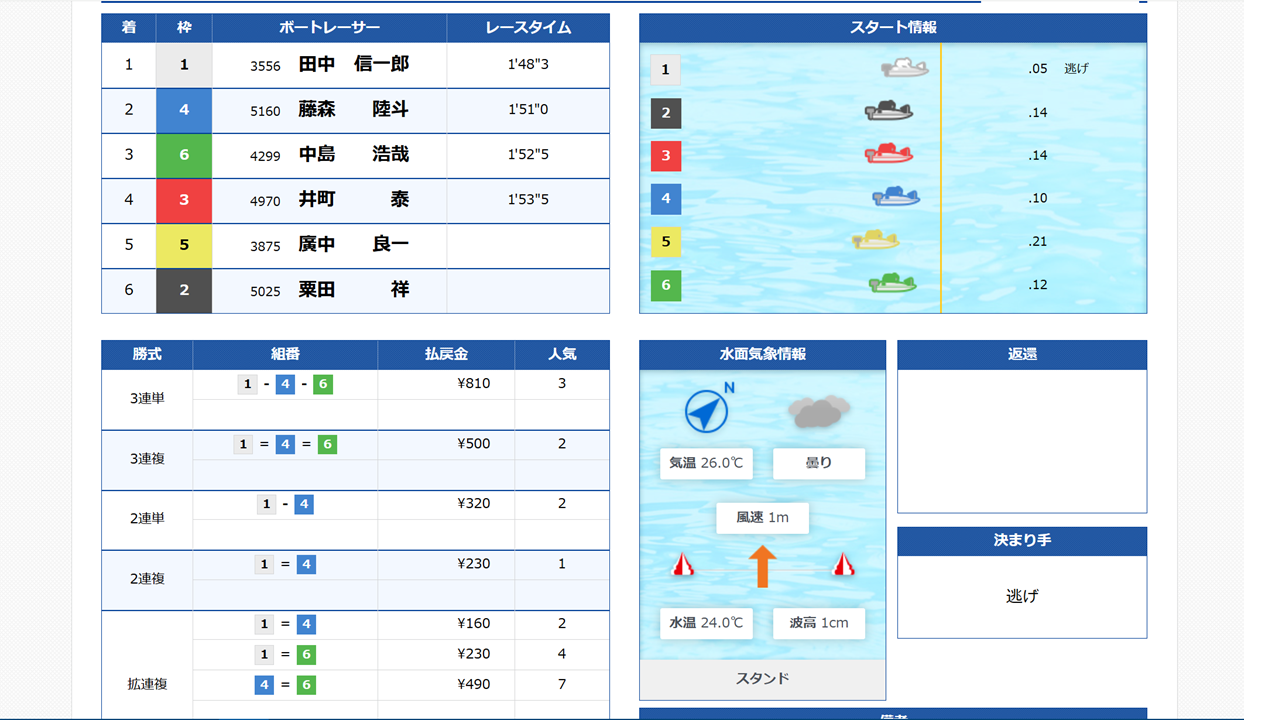The height and width of the screenshot is (720, 1280).
Task: Click the white boat 1 in start info
Action: coord(905,68)
